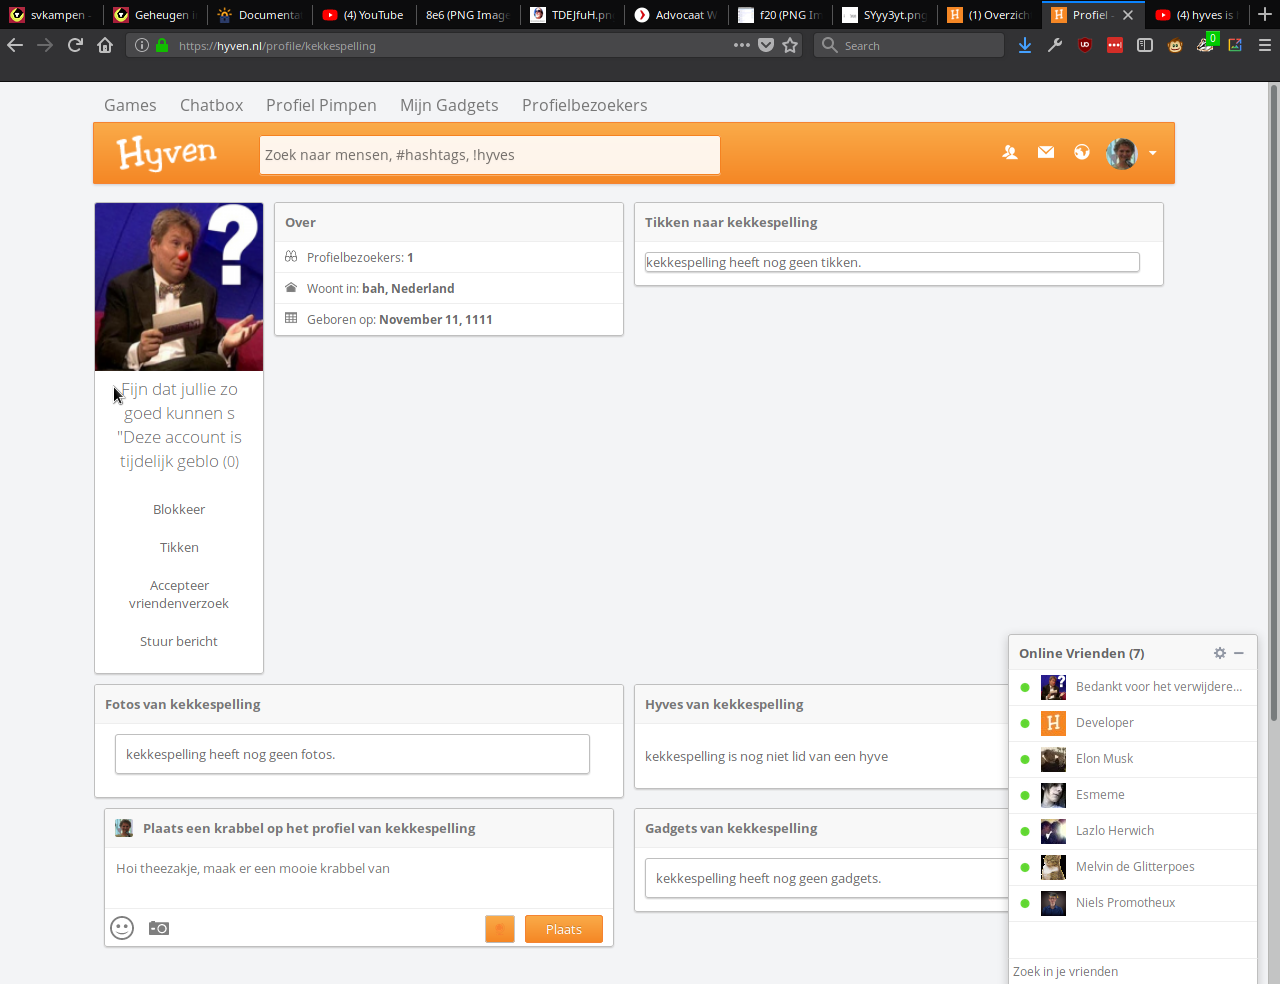Open the page actions three-dots menu
The width and height of the screenshot is (1280, 984).
pos(741,45)
